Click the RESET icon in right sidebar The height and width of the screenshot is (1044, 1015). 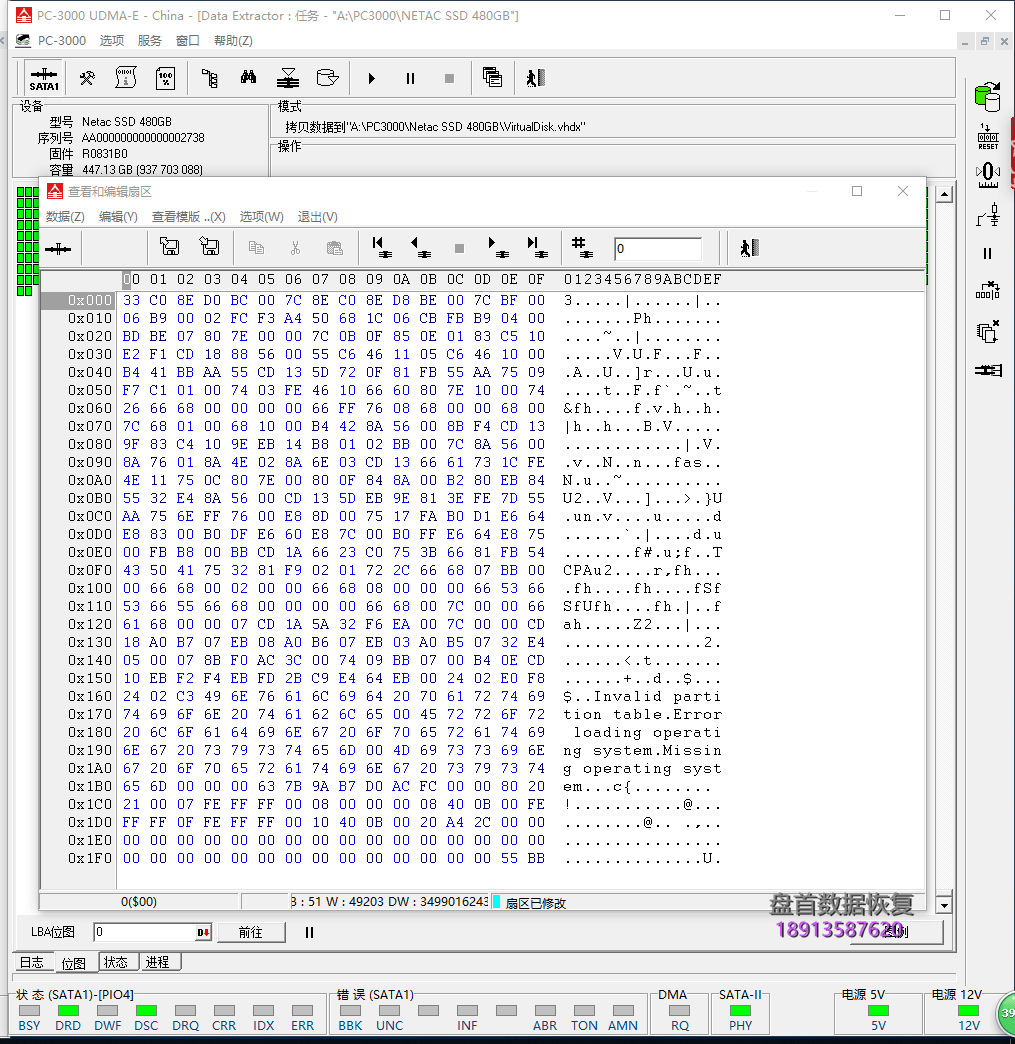[988, 137]
